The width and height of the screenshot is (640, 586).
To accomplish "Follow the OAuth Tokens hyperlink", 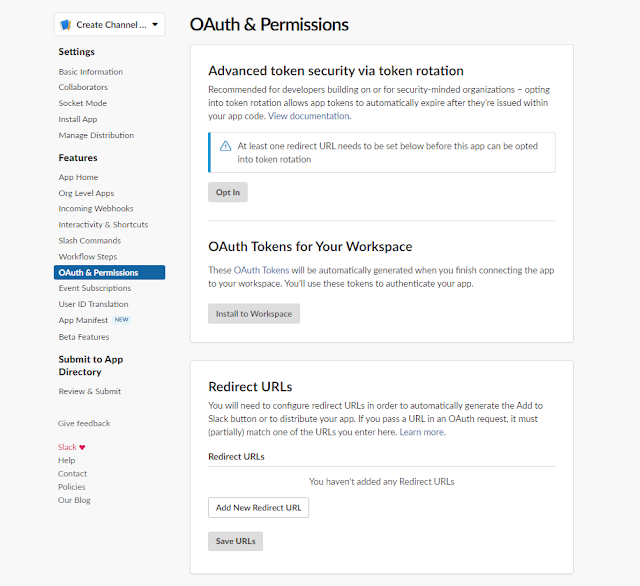I will (x=261, y=270).
